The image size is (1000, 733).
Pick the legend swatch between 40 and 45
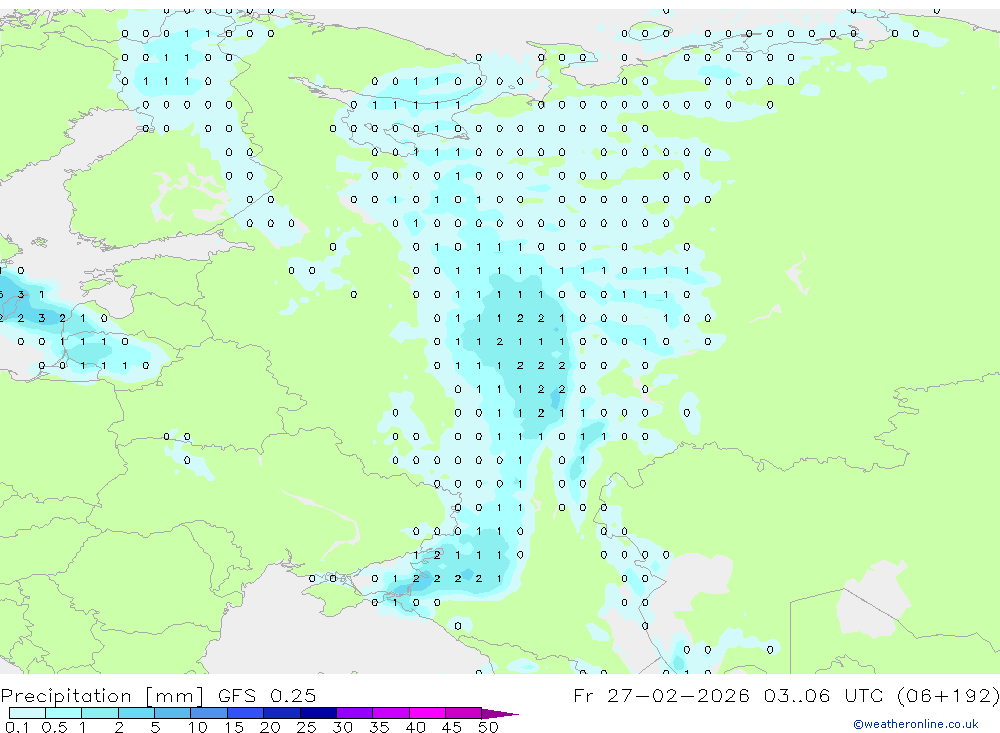click(x=427, y=713)
